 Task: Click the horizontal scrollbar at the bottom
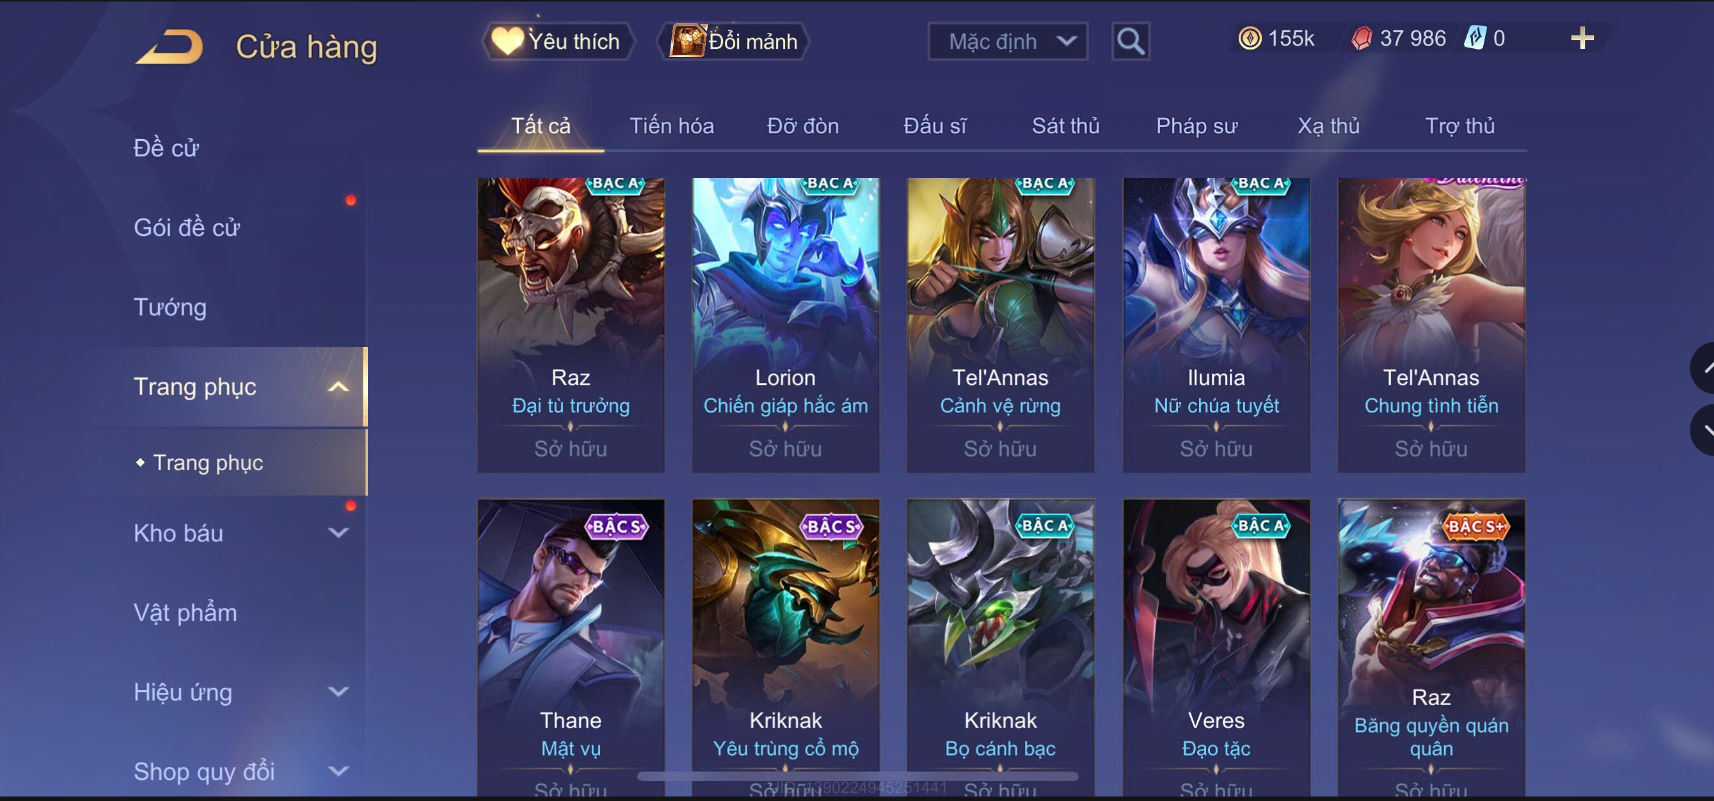(858, 776)
